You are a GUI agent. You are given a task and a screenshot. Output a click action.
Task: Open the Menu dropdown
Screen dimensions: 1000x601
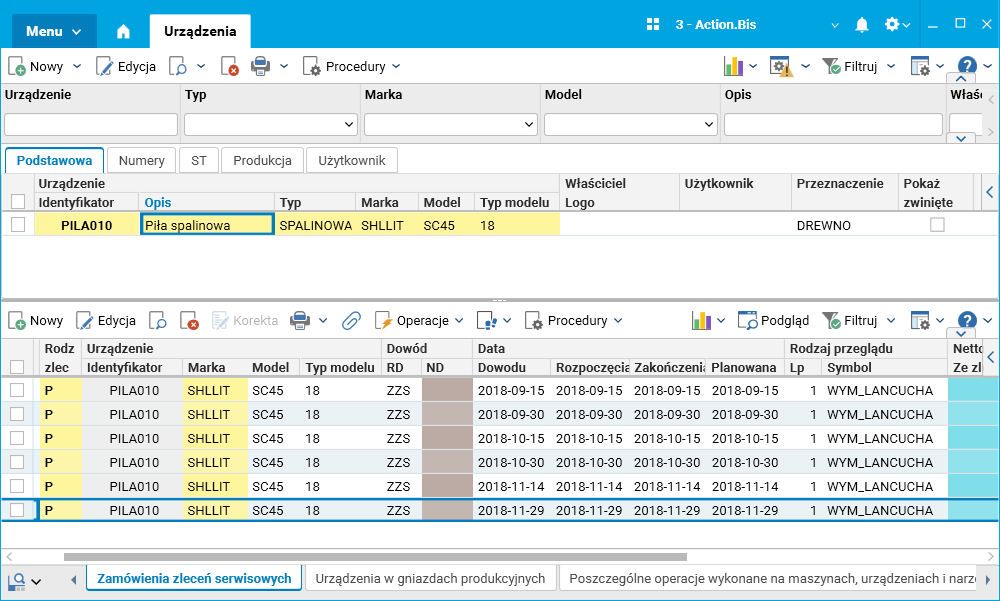pos(54,31)
